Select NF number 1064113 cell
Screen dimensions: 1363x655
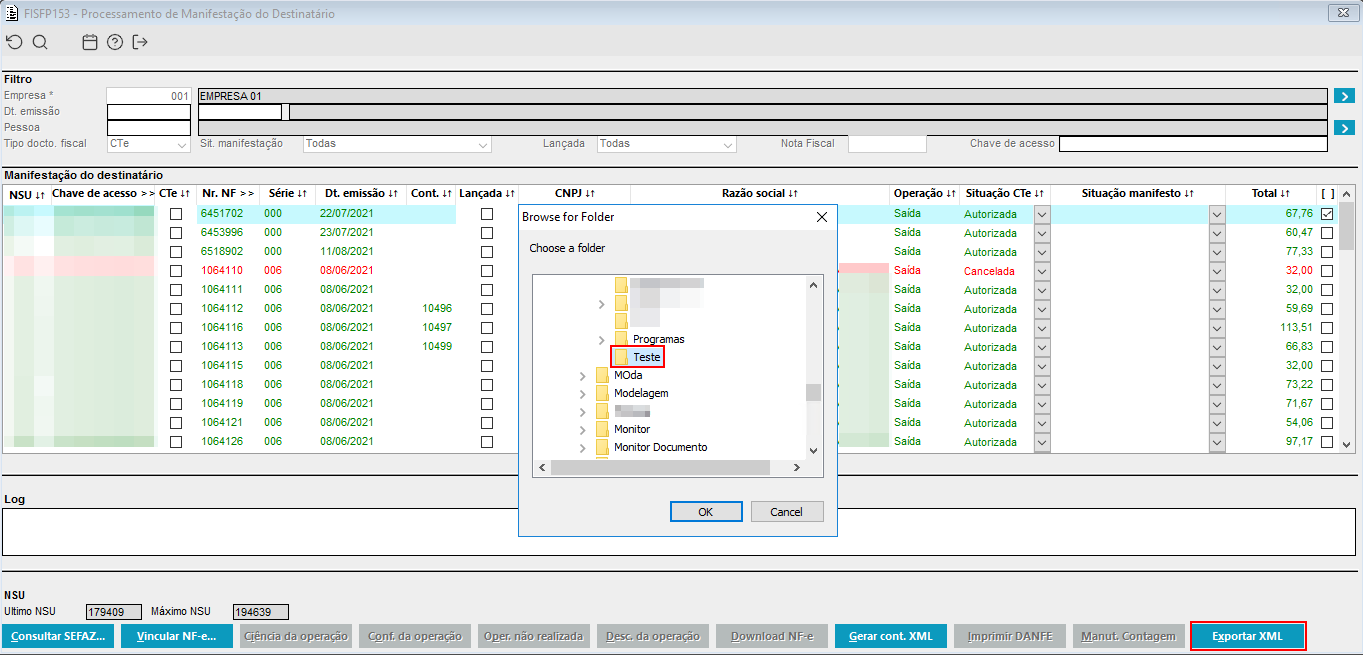pos(222,346)
